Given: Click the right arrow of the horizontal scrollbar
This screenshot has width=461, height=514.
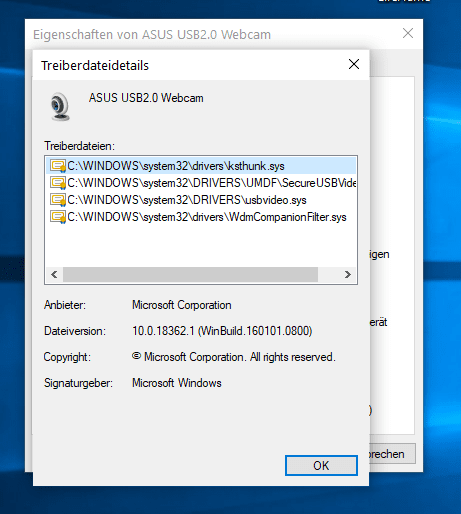Looking at the screenshot, I should tap(348, 274).
